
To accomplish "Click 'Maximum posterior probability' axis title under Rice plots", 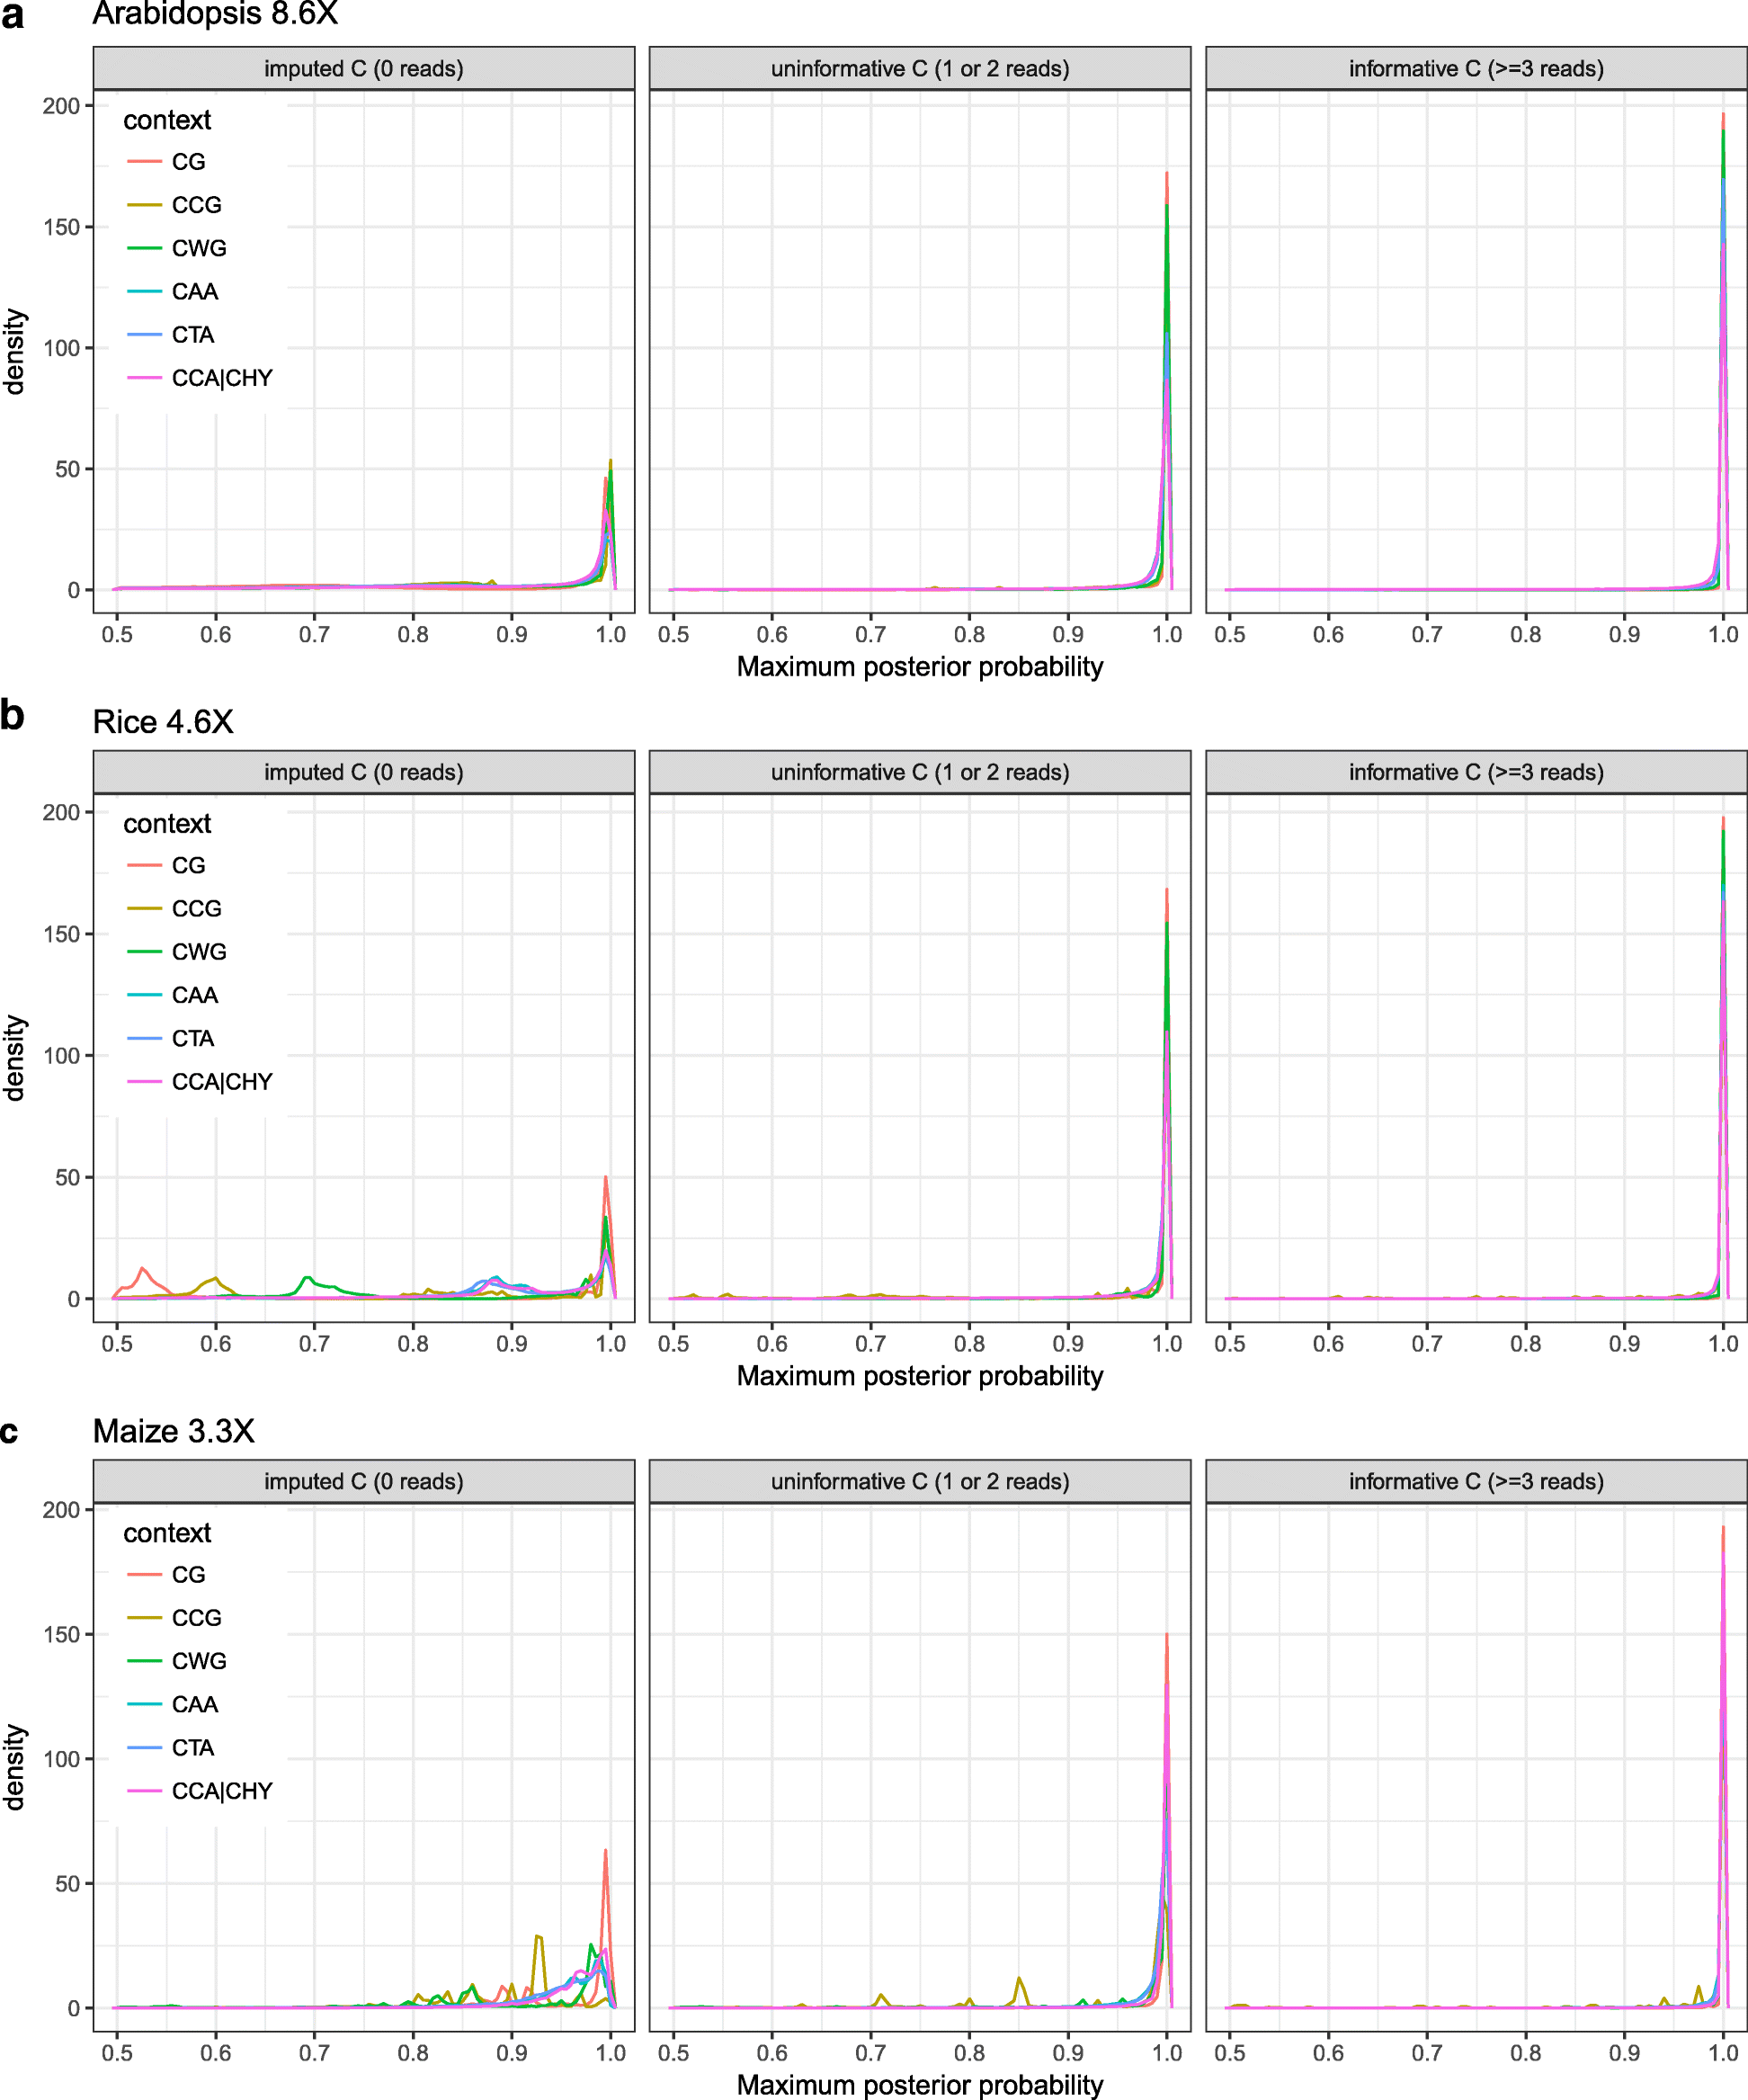I will [920, 1376].
